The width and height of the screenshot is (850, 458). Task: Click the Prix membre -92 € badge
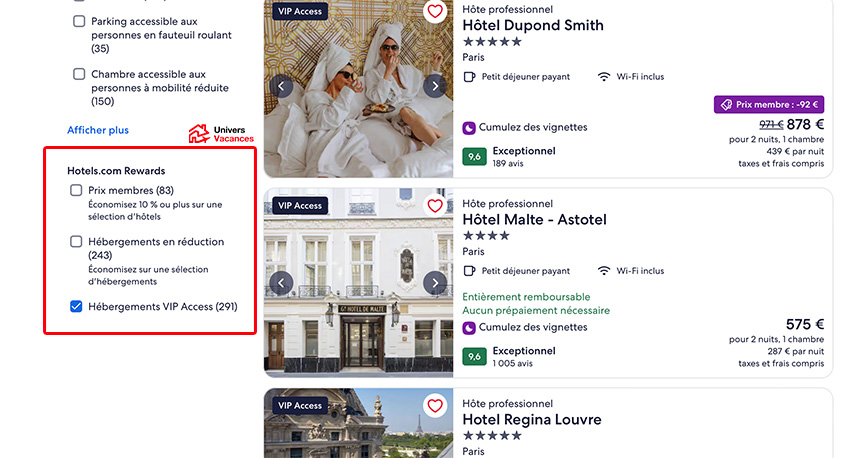(x=768, y=104)
